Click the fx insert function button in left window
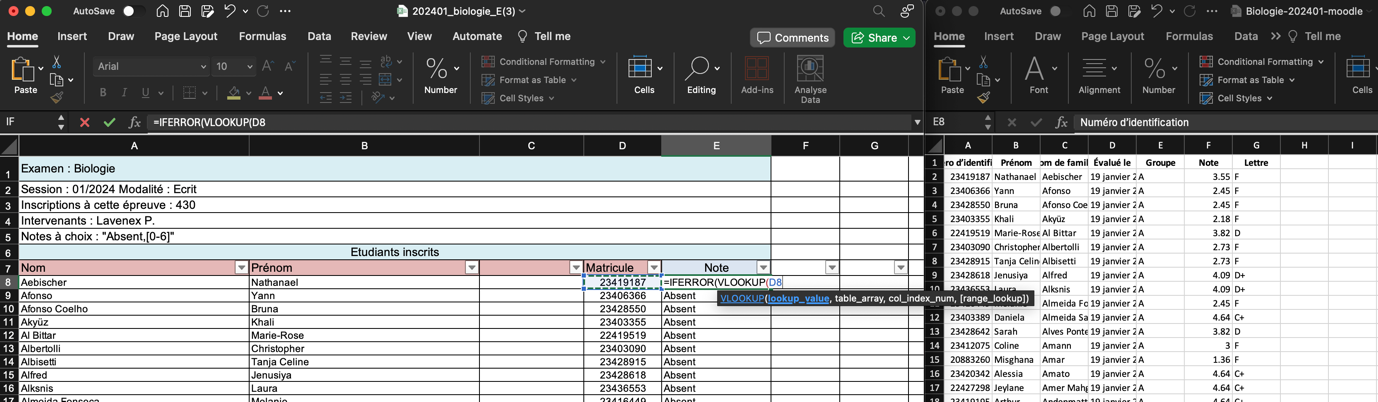The image size is (1378, 402). (135, 122)
